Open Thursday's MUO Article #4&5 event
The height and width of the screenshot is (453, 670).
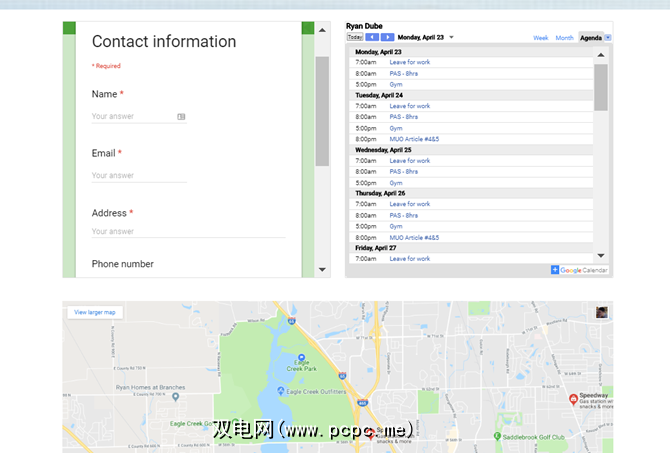click(414, 238)
